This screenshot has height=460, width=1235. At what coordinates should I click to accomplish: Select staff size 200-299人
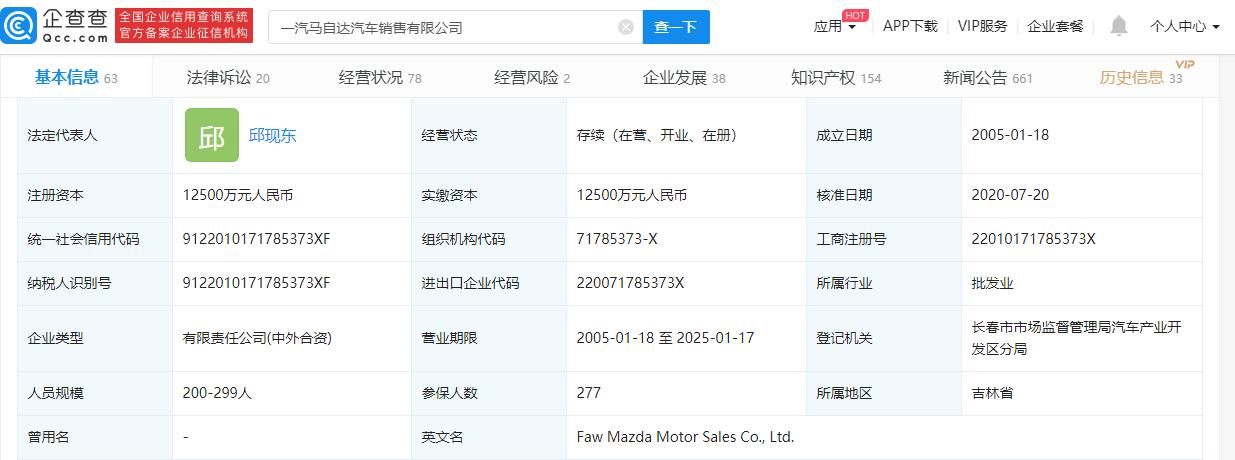(218, 393)
